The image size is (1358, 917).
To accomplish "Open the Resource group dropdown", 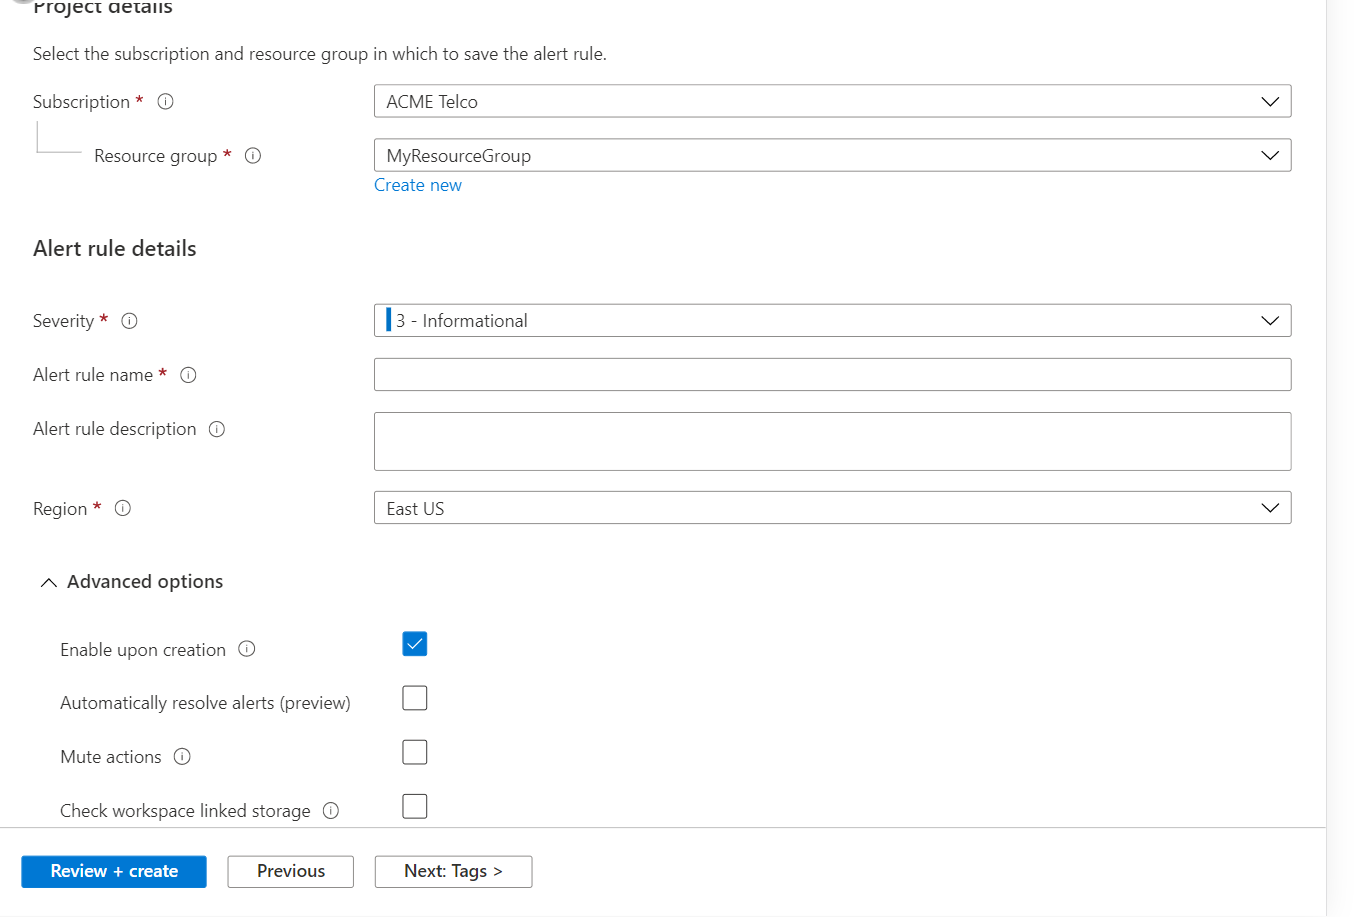I will coord(832,155).
